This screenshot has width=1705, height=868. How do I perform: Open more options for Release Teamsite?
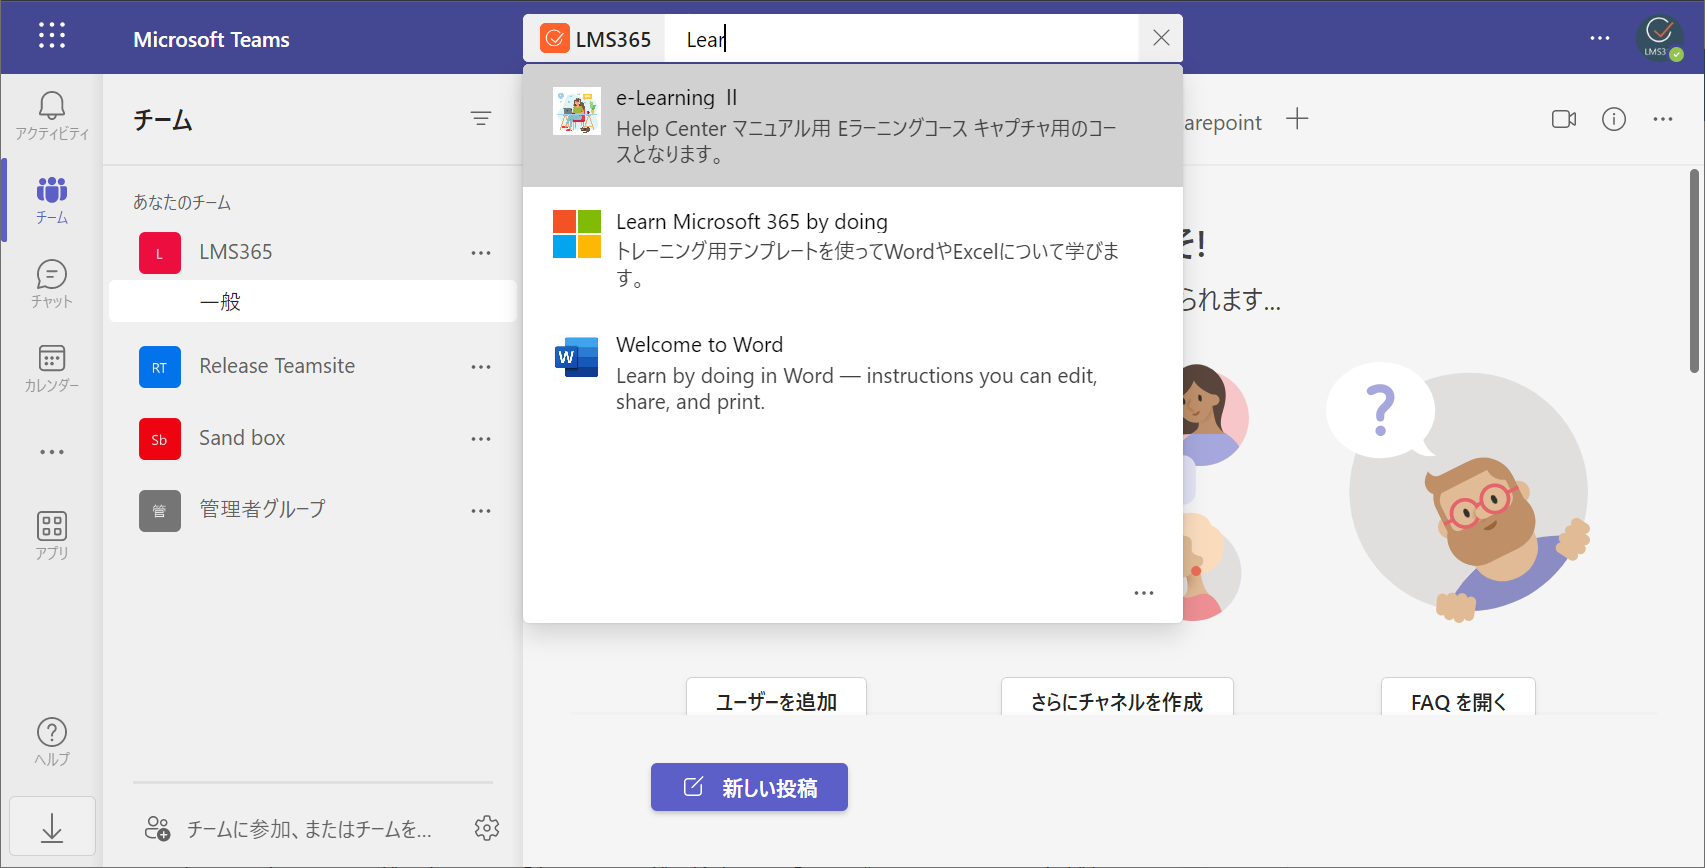(481, 367)
